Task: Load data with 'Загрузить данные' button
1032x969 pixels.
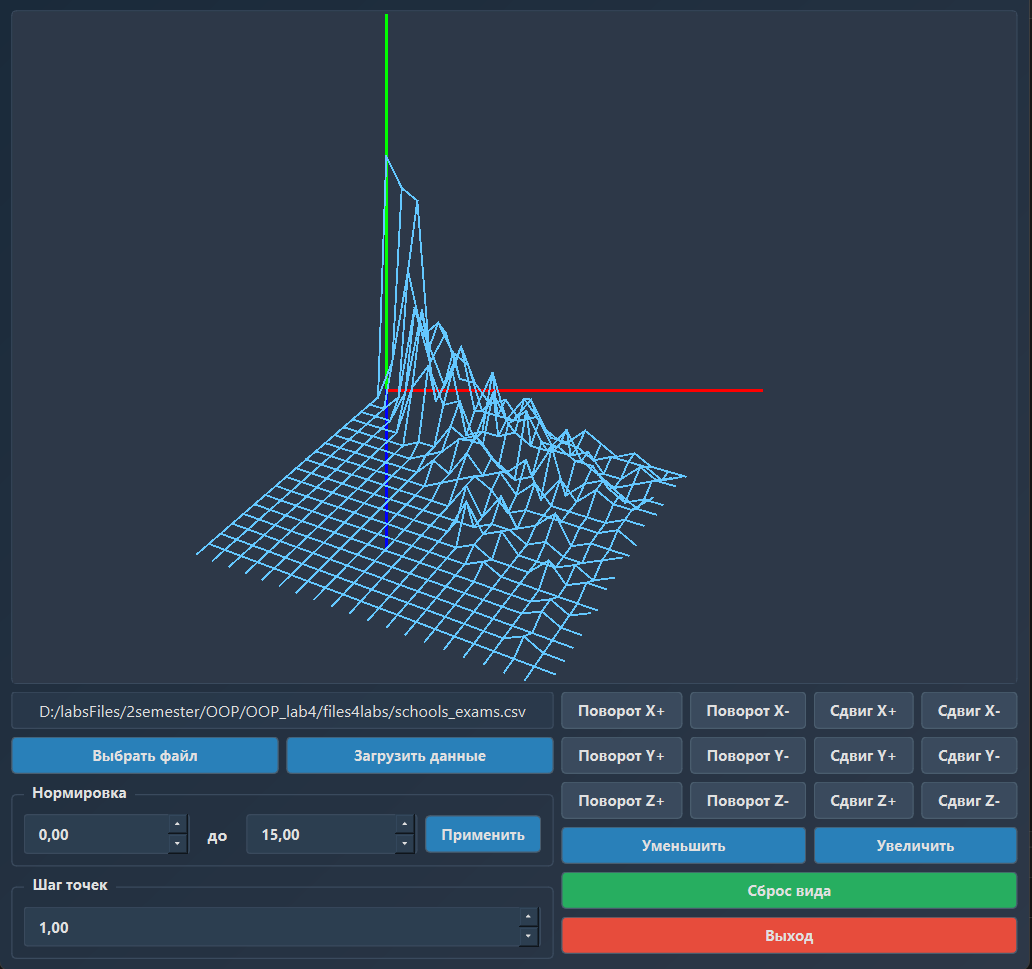Action: click(x=420, y=755)
